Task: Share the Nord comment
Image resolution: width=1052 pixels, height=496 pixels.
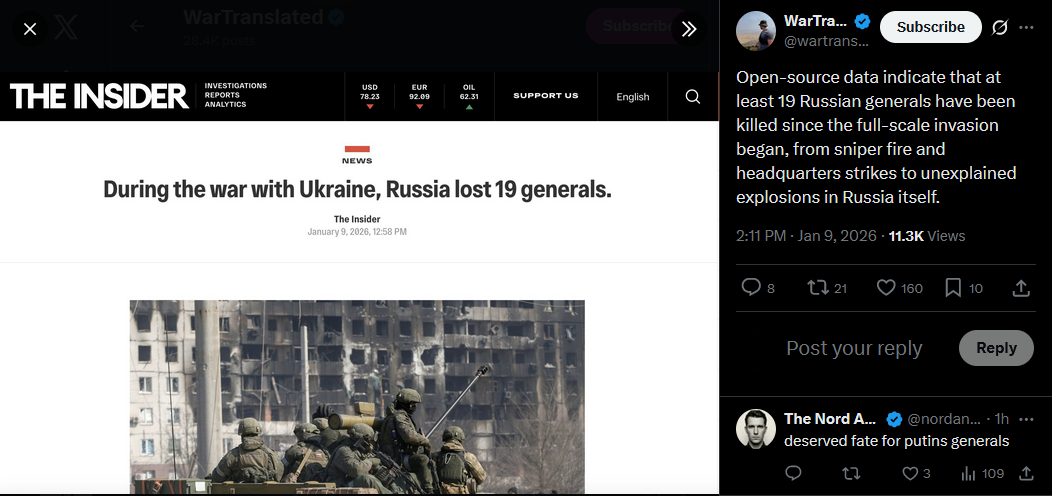Action: tap(1026, 474)
